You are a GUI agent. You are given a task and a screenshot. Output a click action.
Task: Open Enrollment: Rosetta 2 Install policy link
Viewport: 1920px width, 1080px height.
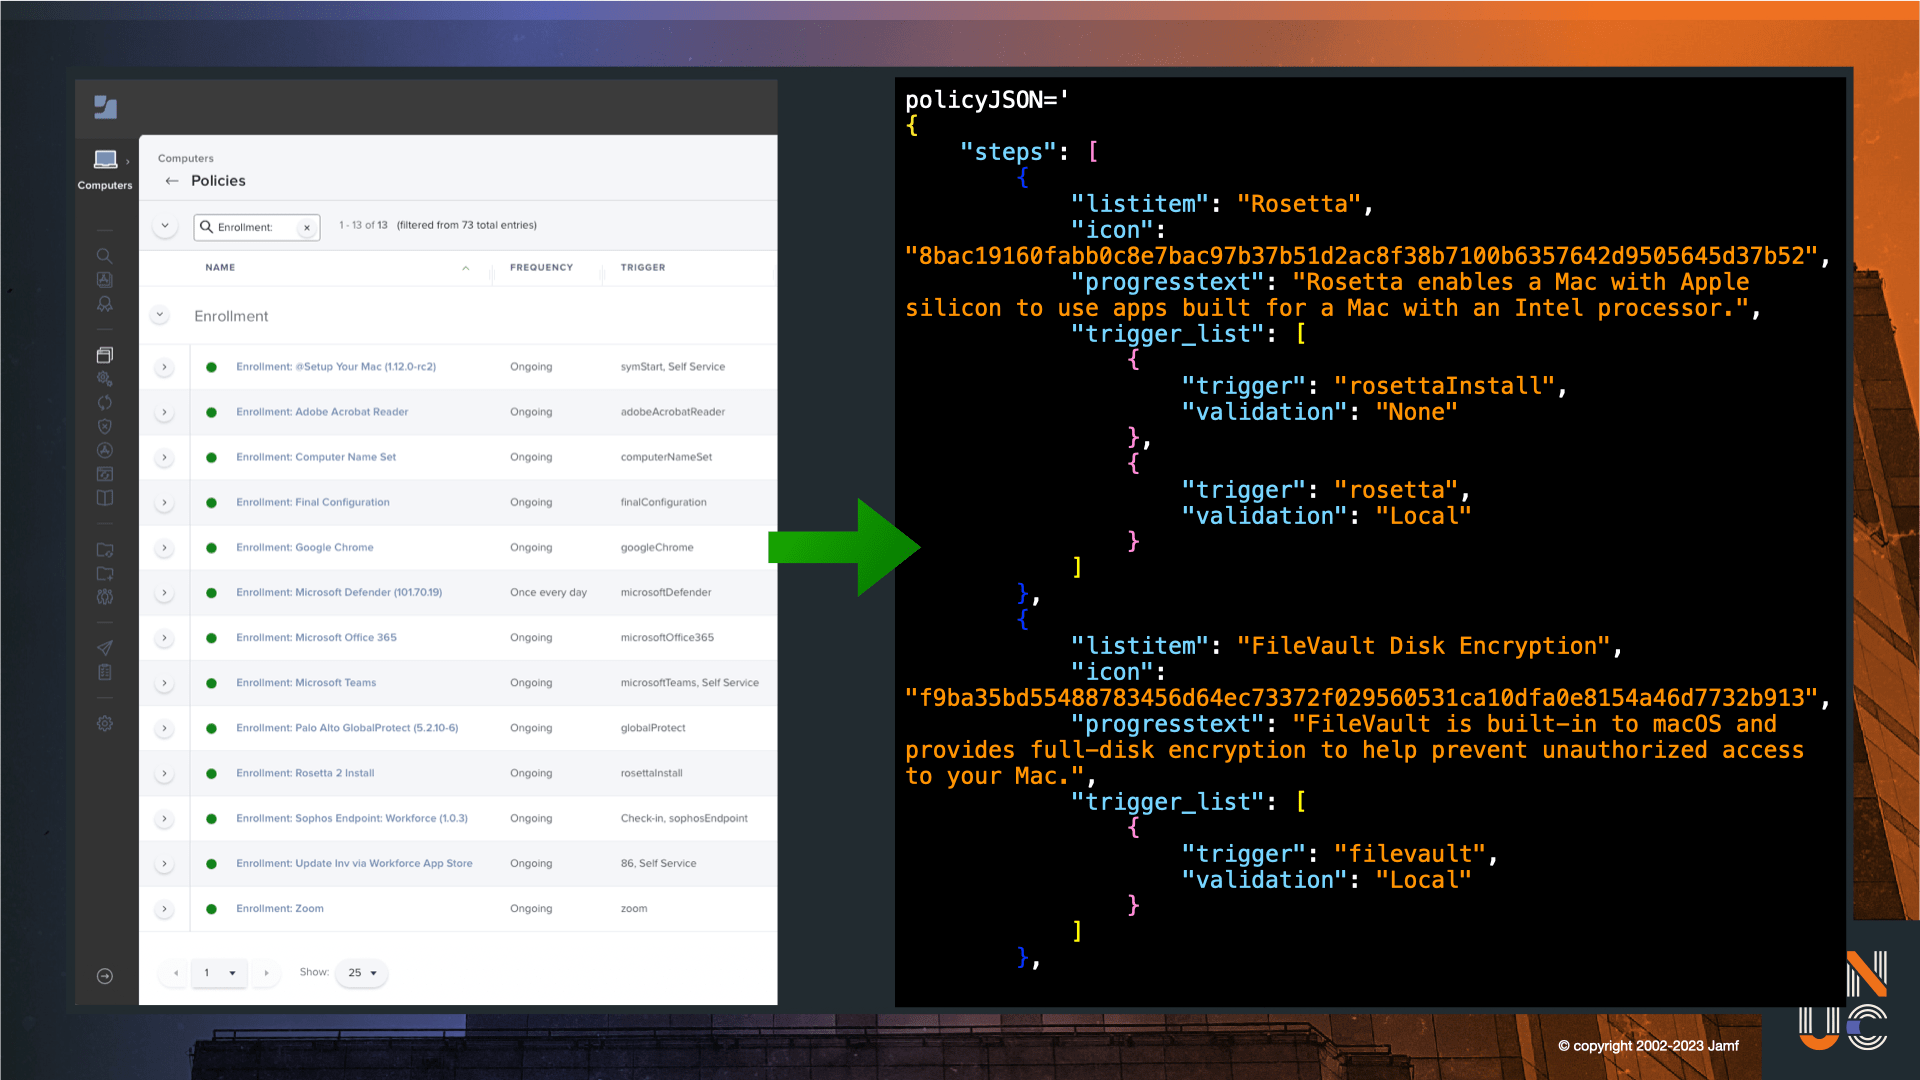(x=305, y=773)
